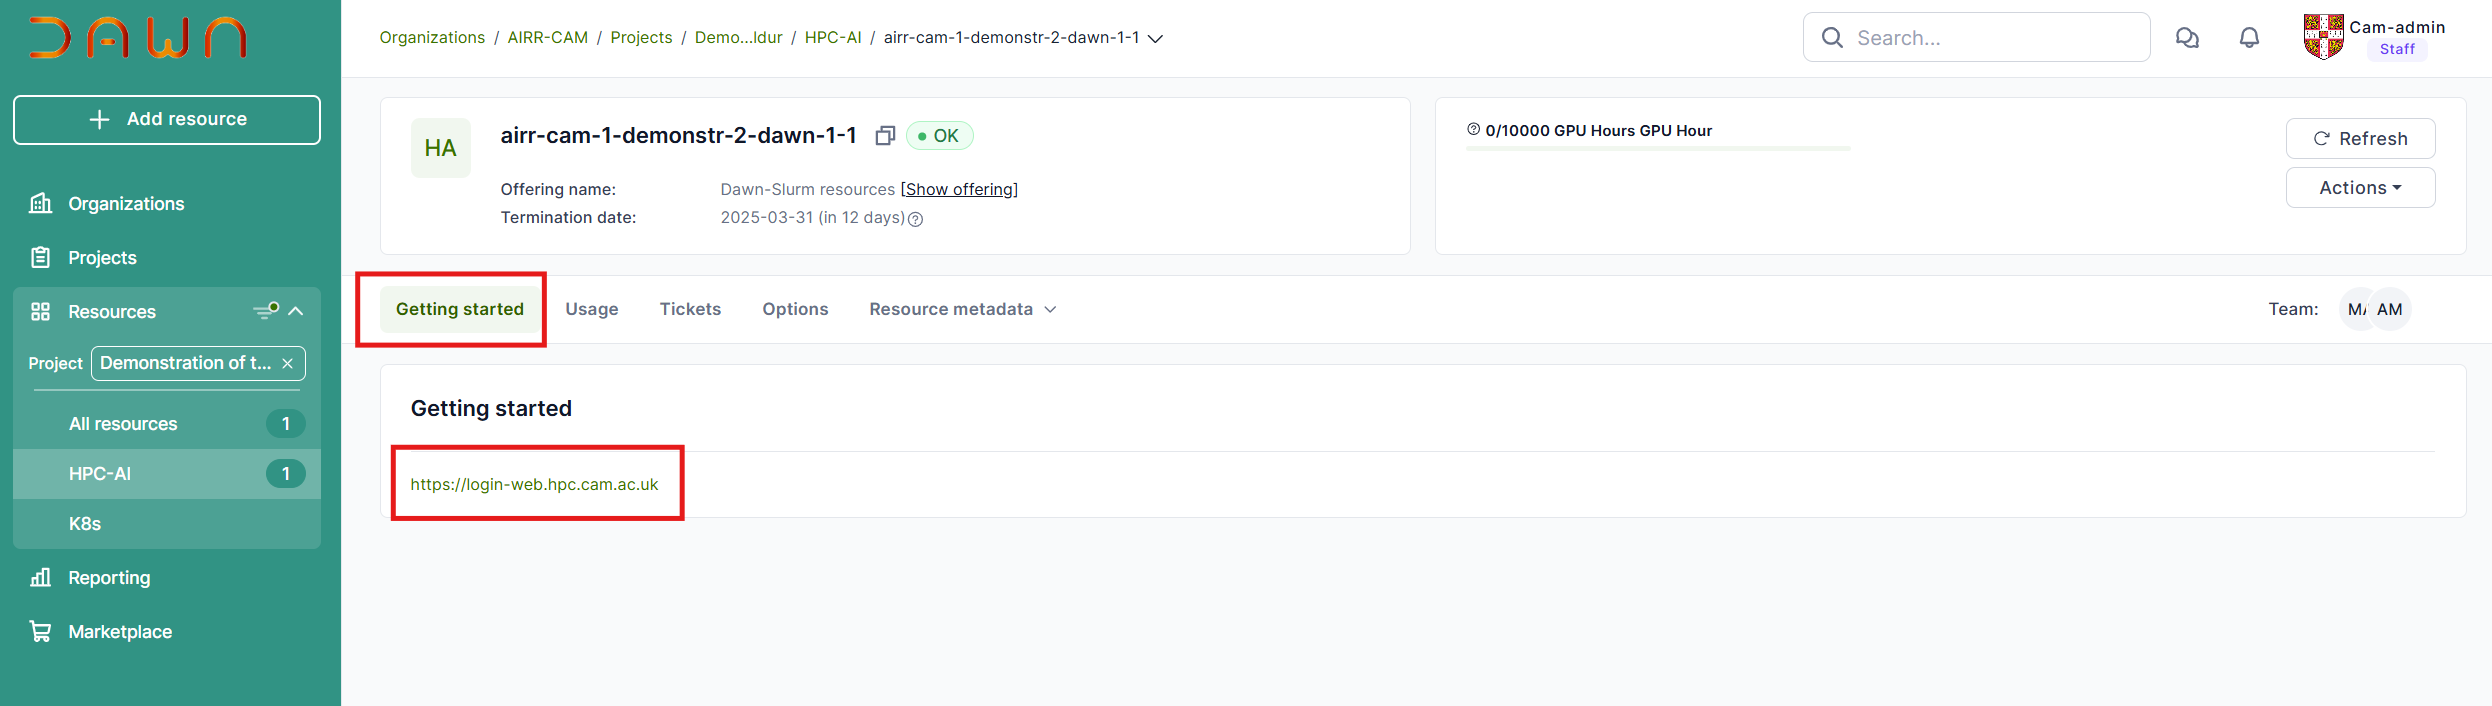The width and height of the screenshot is (2492, 706).
Task: Switch to the Options tab
Action: (795, 310)
